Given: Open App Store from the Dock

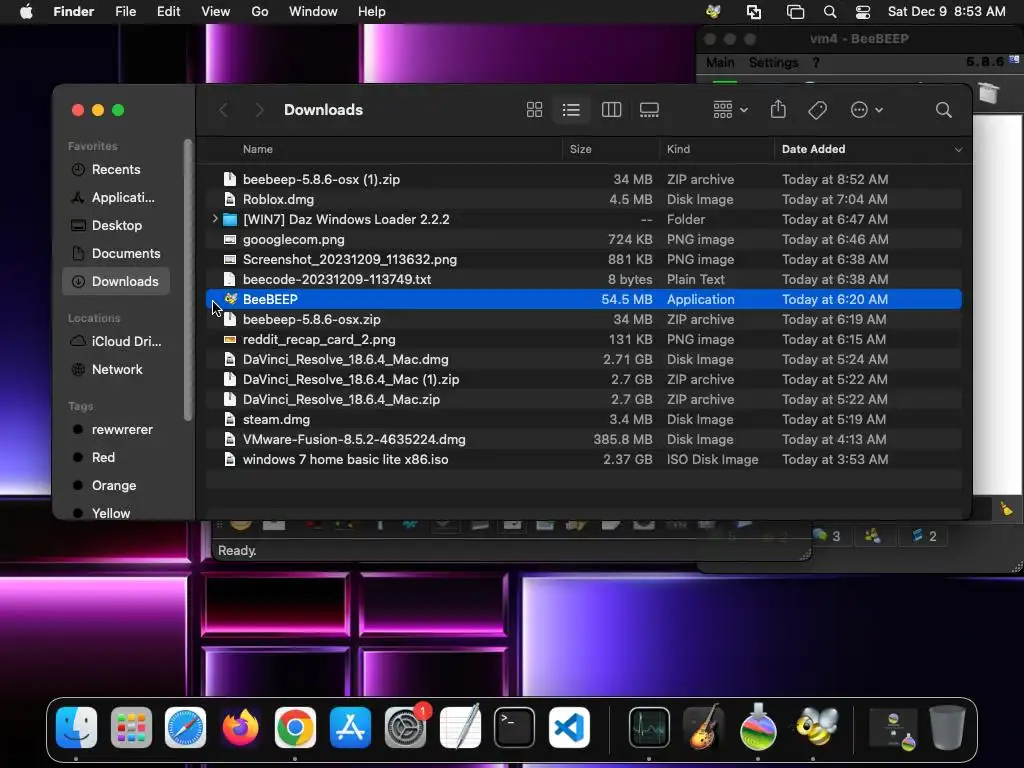Looking at the screenshot, I should [350, 728].
